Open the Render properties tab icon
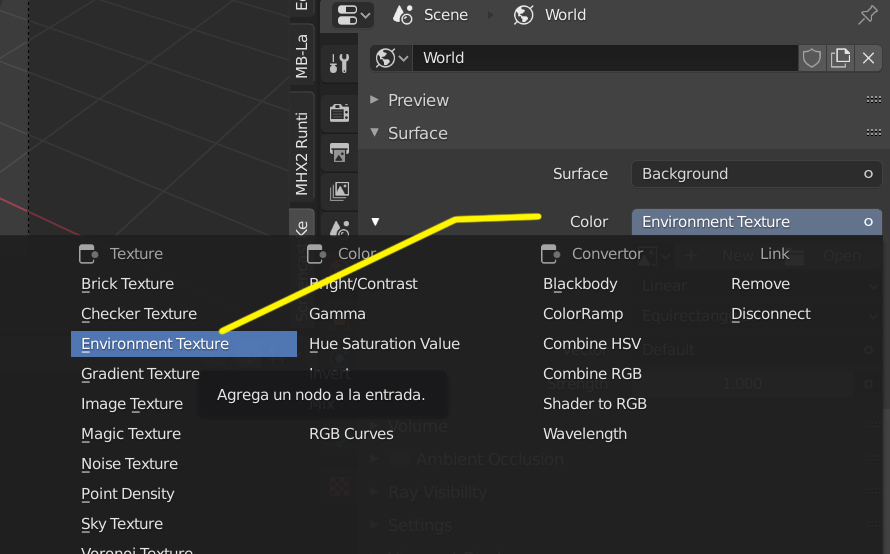890x554 pixels. pos(340,113)
